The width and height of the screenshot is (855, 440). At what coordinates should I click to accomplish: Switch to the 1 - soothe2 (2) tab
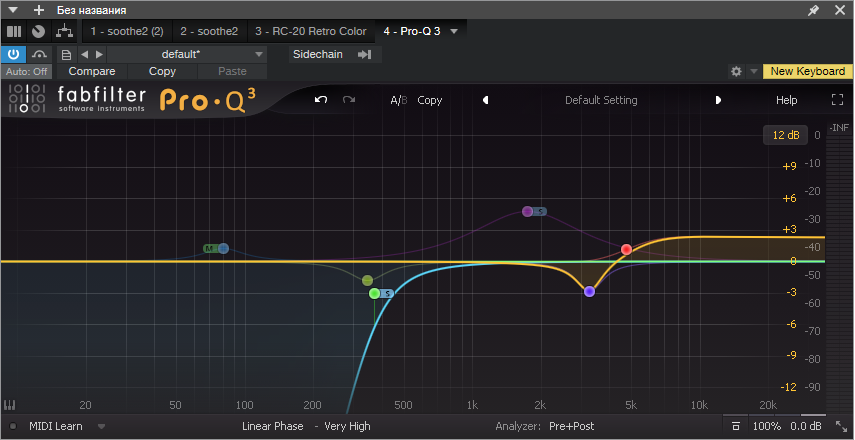(127, 31)
